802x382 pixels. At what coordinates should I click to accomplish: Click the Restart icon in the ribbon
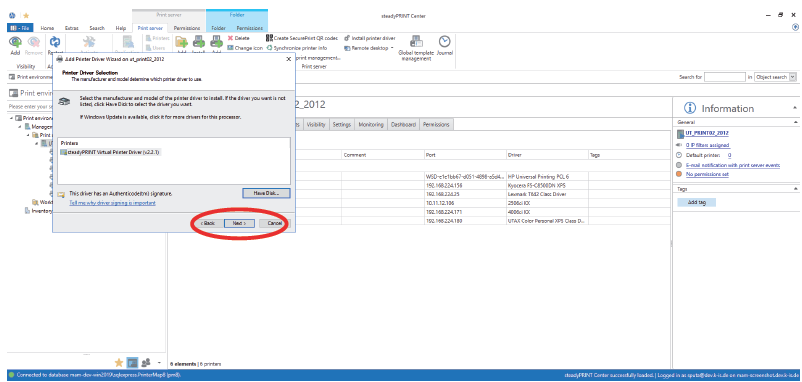(55, 43)
